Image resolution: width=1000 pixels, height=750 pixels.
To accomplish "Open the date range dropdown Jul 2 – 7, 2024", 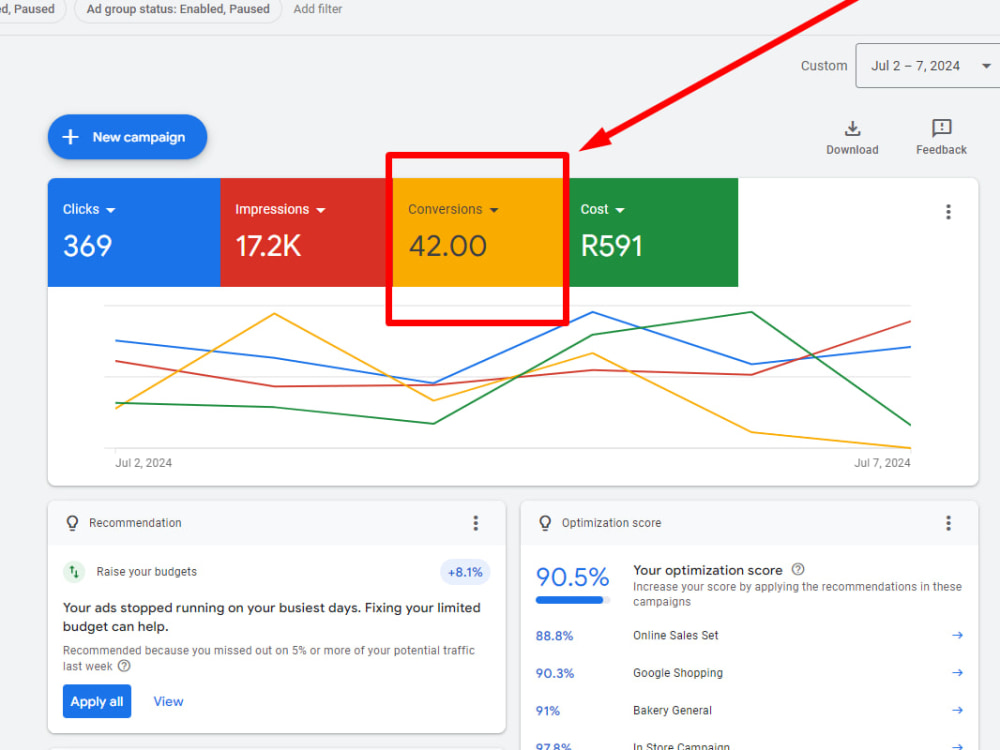I will (928, 66).
